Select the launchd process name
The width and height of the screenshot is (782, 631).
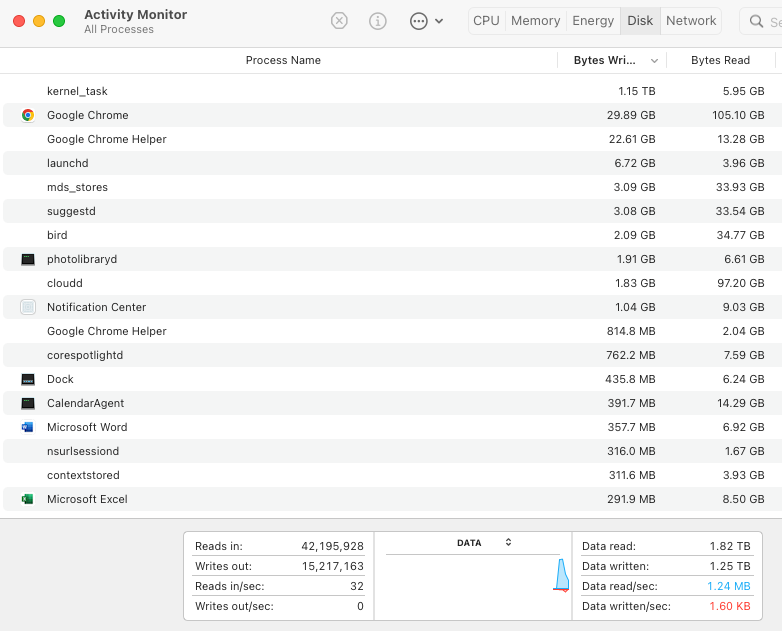[x=68, y=163]
